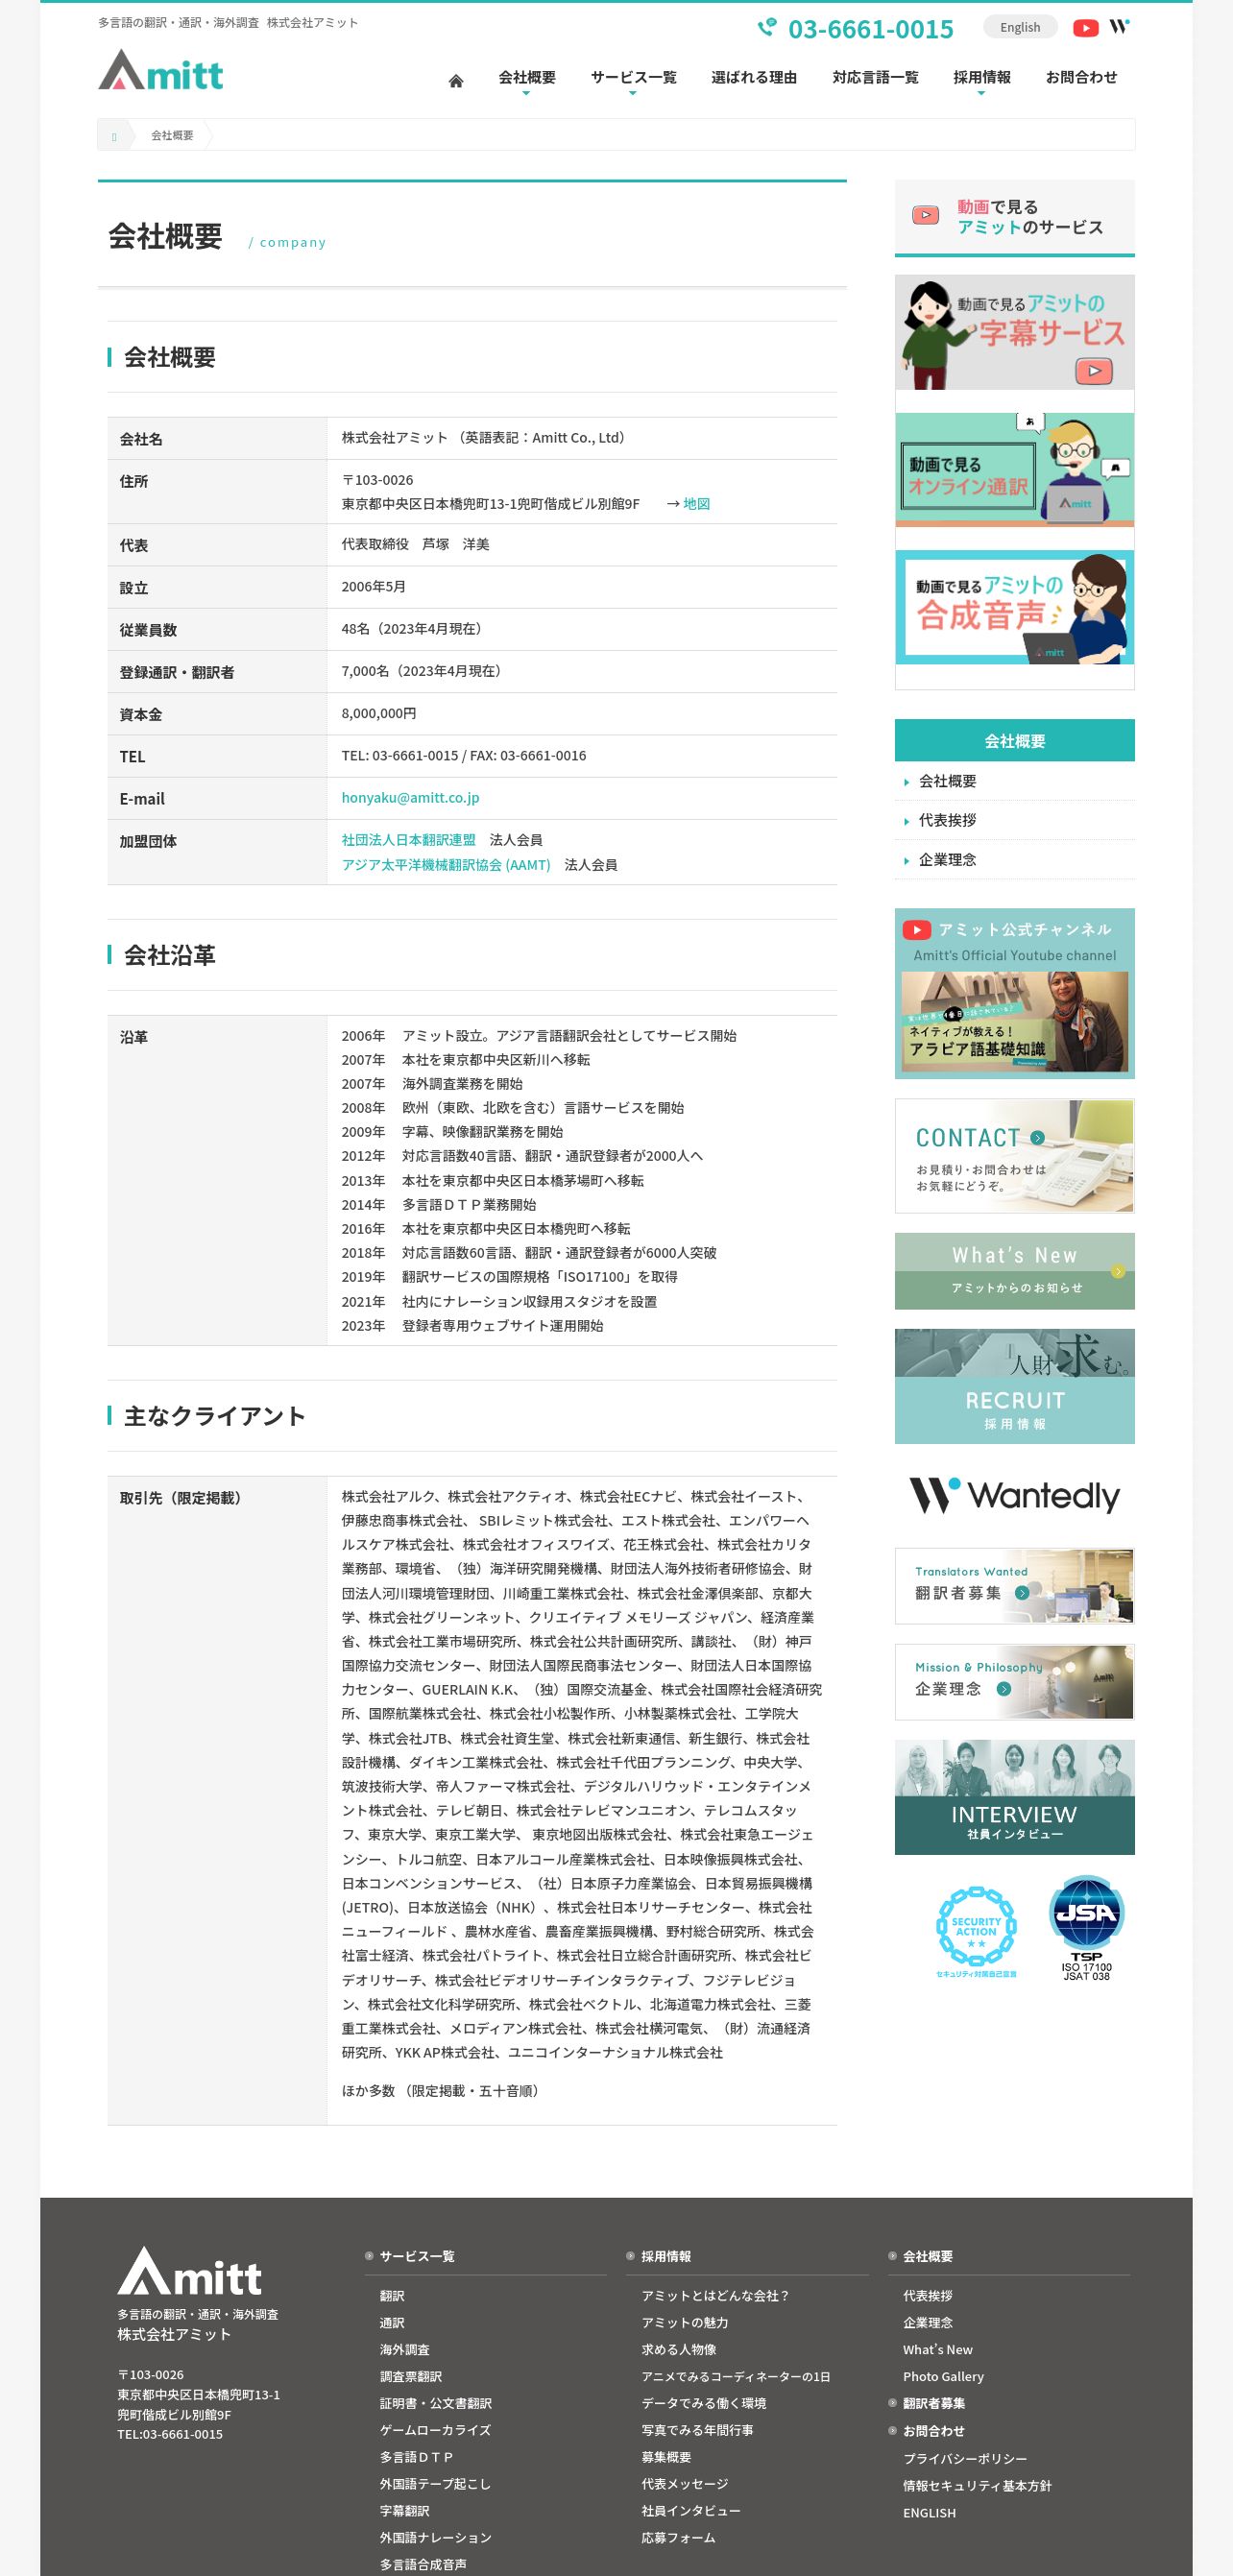Click the footer Amitt logo
This screenshot has width=1233, height=2576.
(190, 2270)
